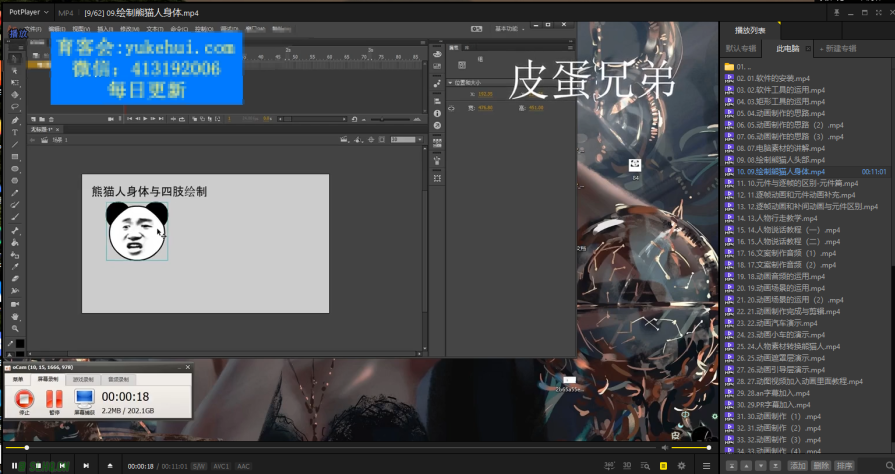Close the 此电脑 playlist tab
The width and height of the screenshot is (895, 474).
808,49
